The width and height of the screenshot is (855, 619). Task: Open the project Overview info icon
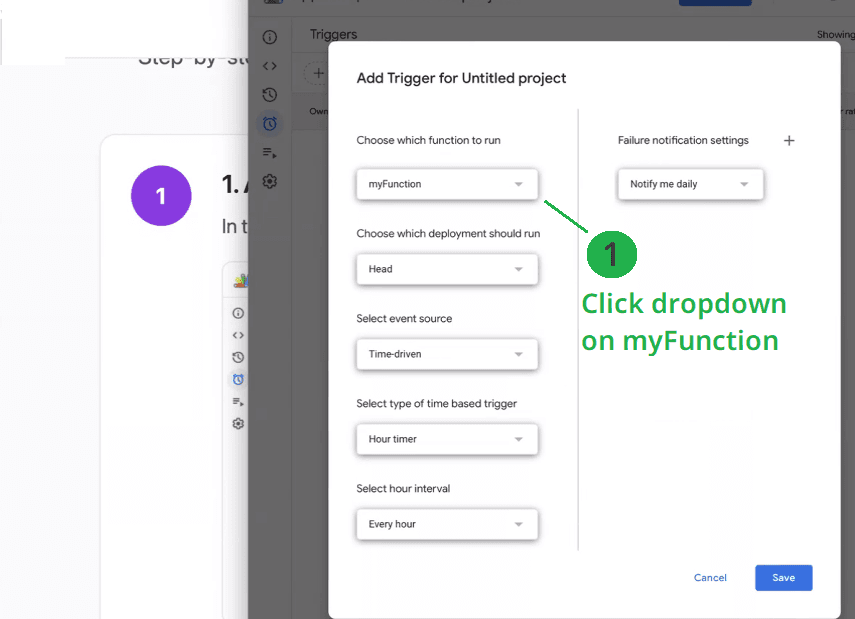[x=268, y=37]
